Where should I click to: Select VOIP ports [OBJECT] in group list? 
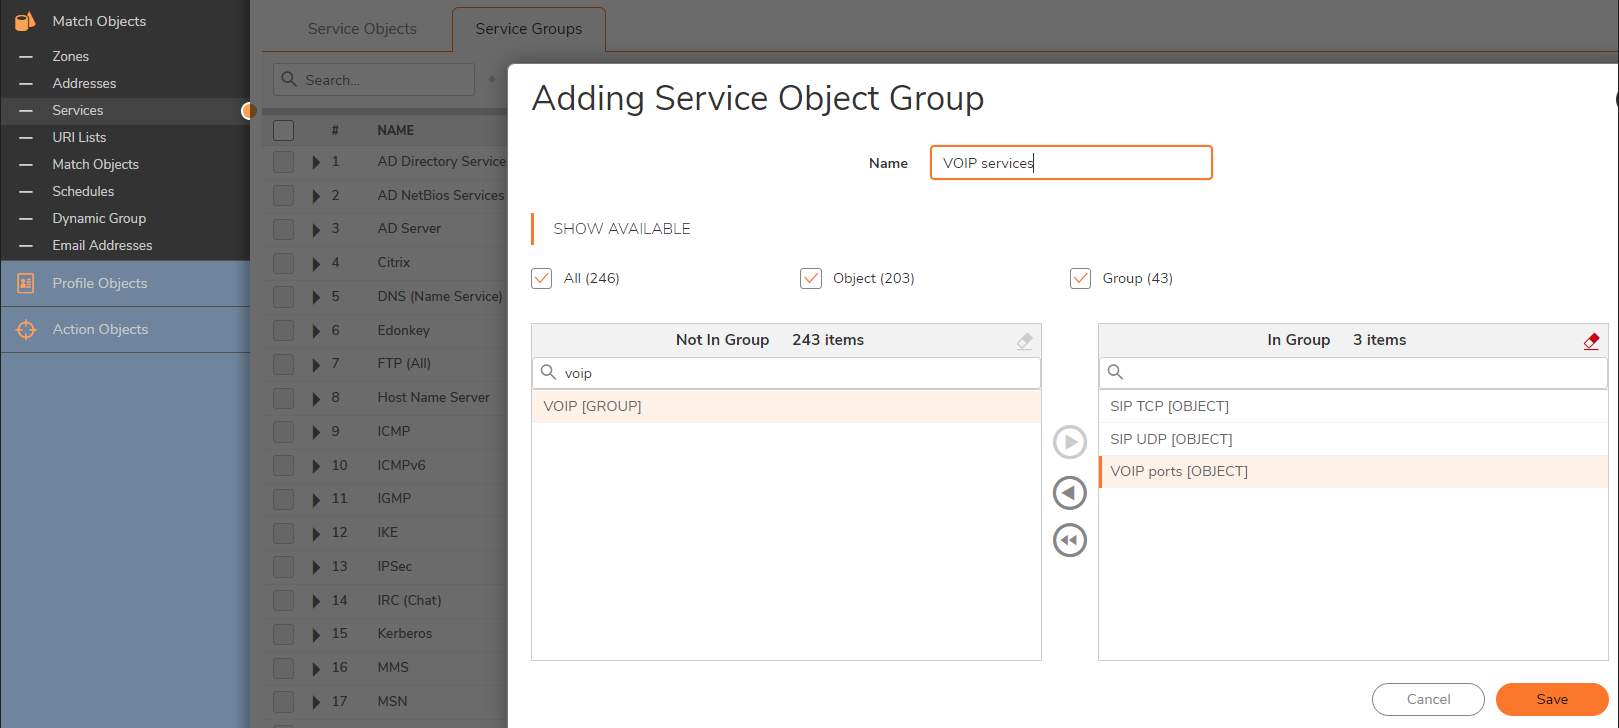coord(1353,471)
